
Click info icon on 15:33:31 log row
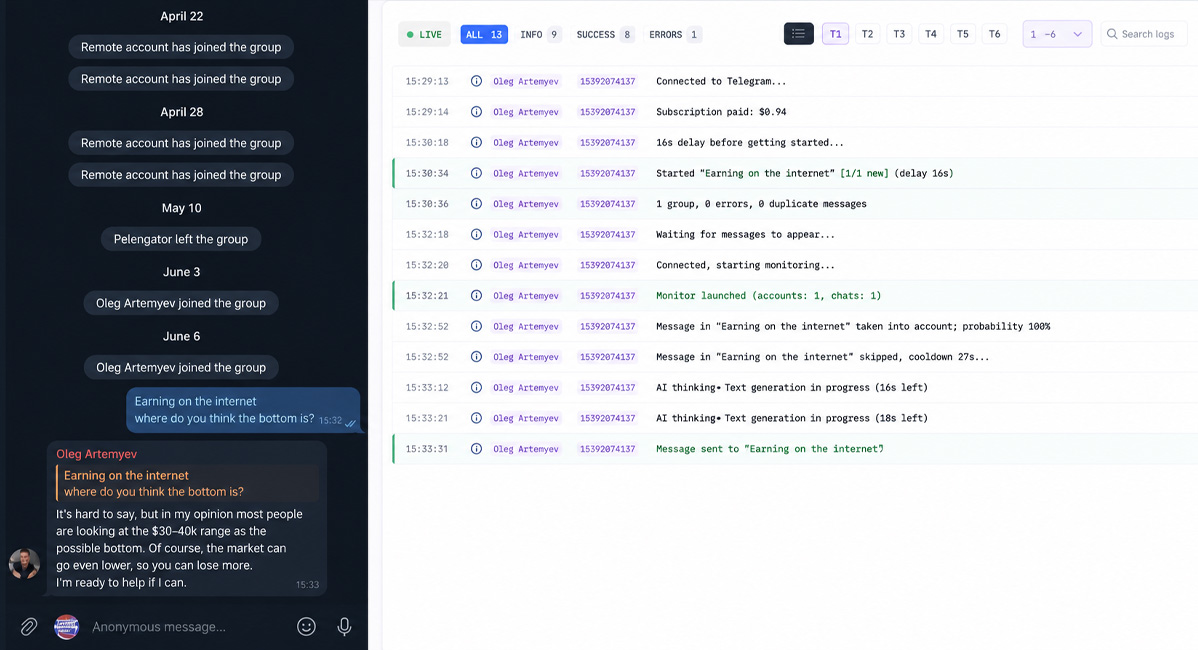(x=476, y=449)
